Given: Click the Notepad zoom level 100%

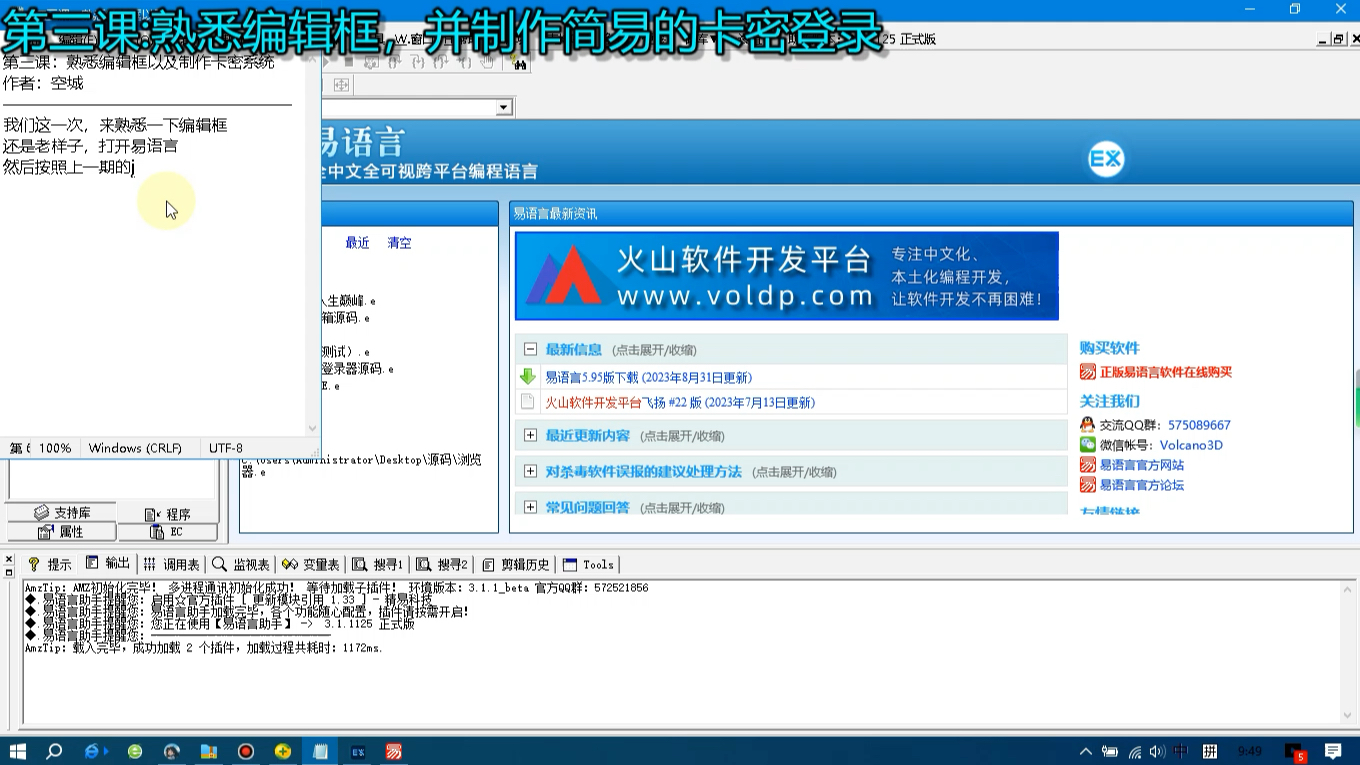Looking at the screenshot, I should [55, 448].
